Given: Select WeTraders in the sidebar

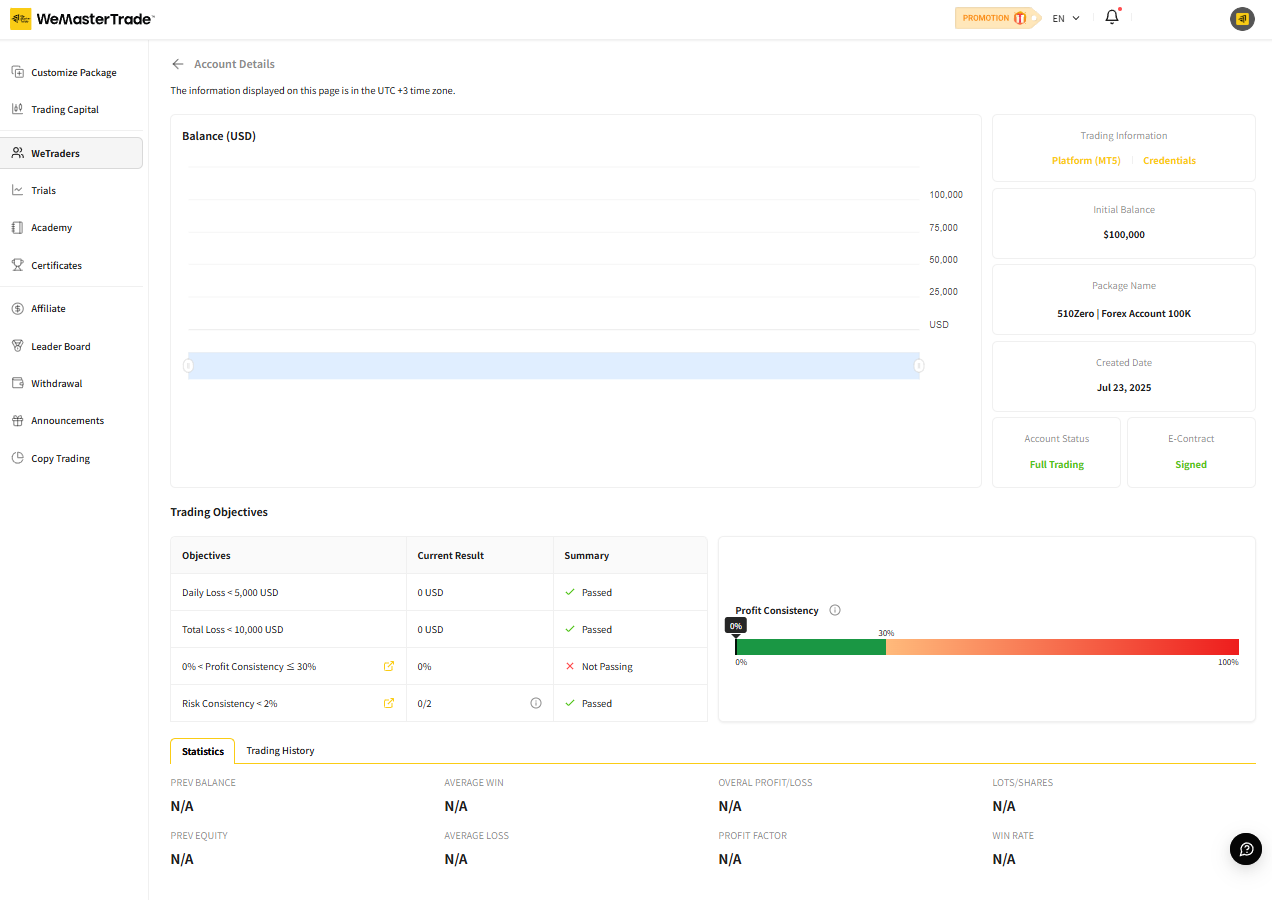Looking at the screenshot, I should point(72,153).
